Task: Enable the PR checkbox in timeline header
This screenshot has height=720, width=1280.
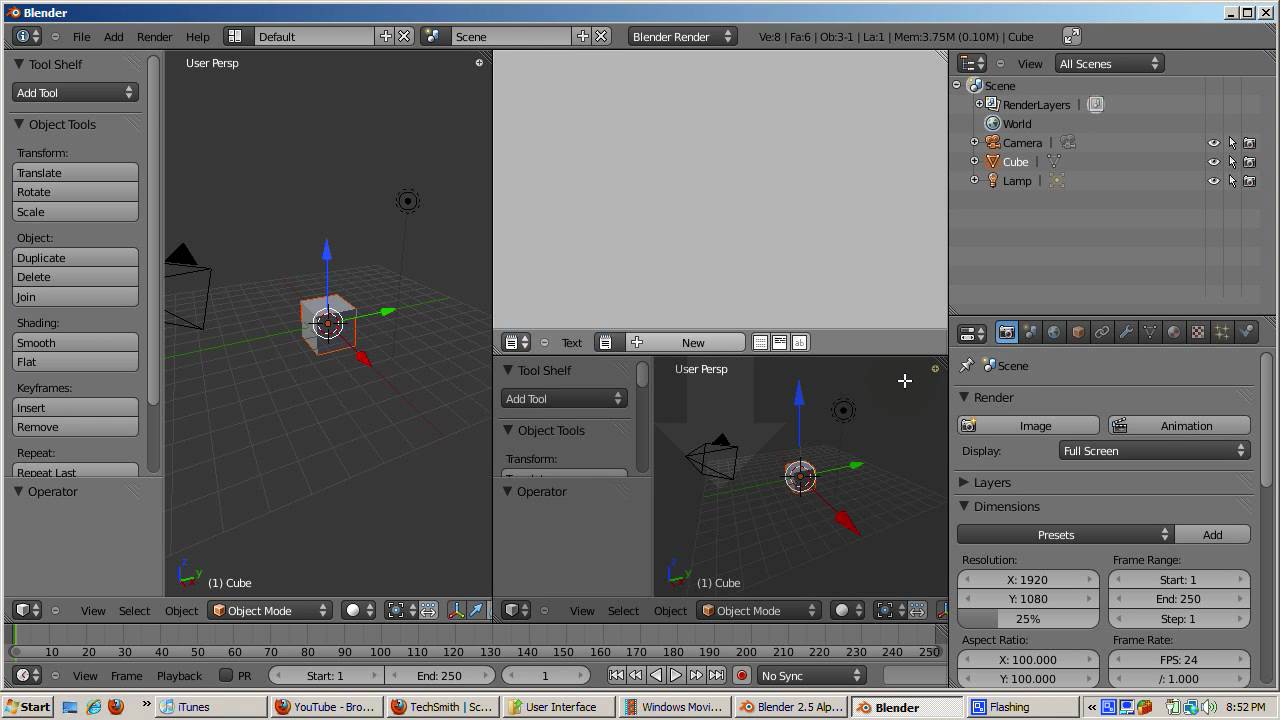Action: [x=226, y=676]
